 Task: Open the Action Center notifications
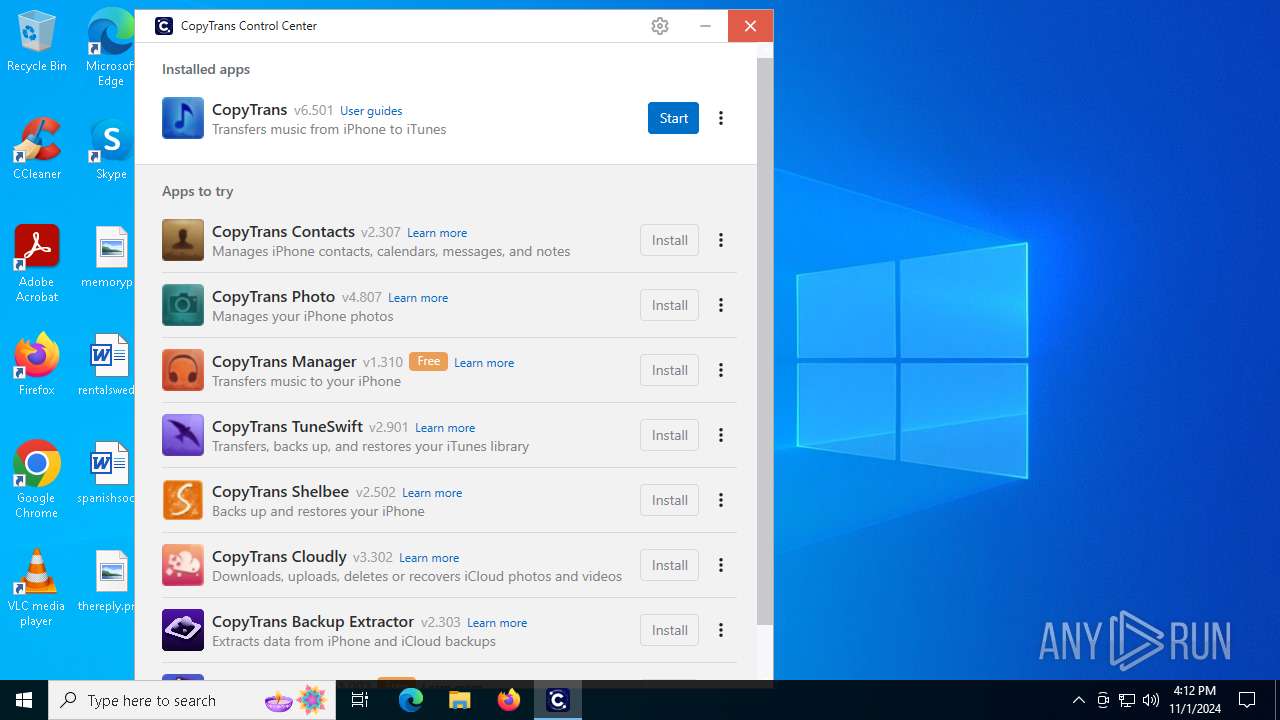tap(1247, 700)
